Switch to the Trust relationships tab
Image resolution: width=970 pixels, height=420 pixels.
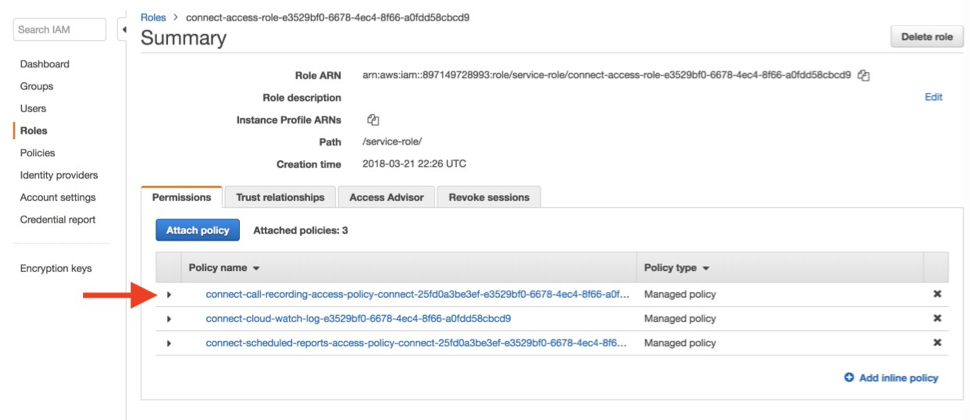[x=280, y=197]
